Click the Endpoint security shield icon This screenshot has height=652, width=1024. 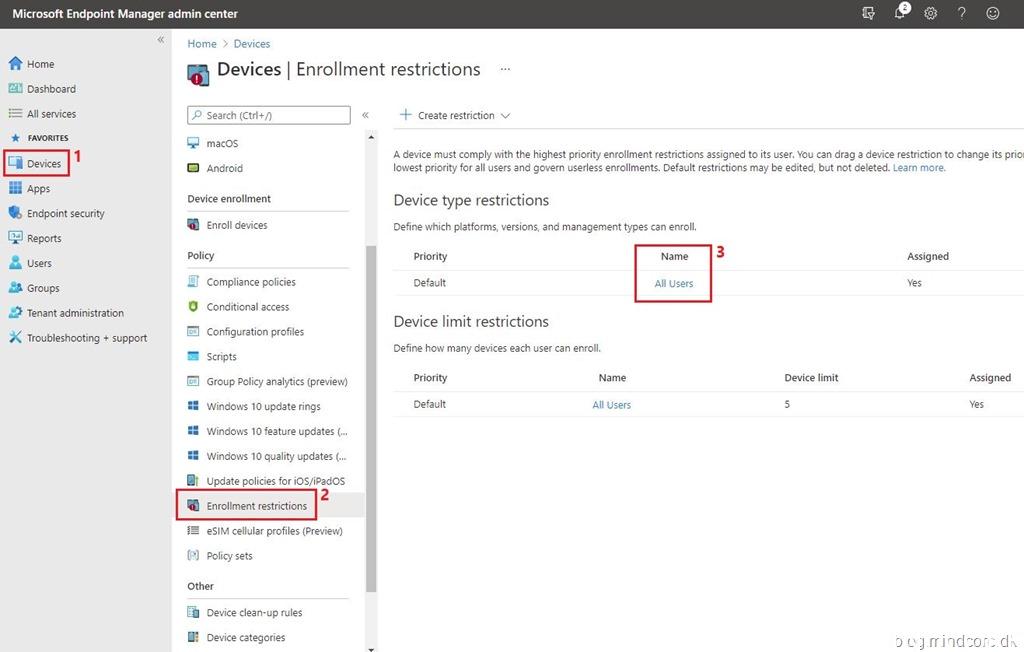coord(15,213)
